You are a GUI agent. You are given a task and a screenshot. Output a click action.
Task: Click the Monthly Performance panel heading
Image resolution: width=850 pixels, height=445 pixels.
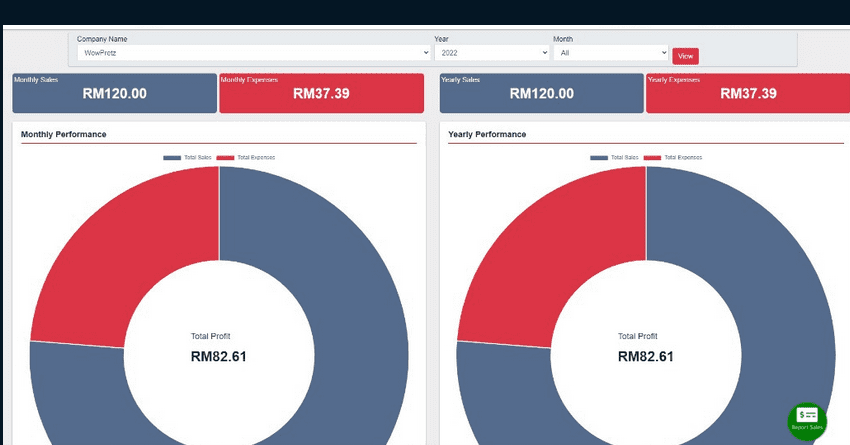(x=63, y=134)
